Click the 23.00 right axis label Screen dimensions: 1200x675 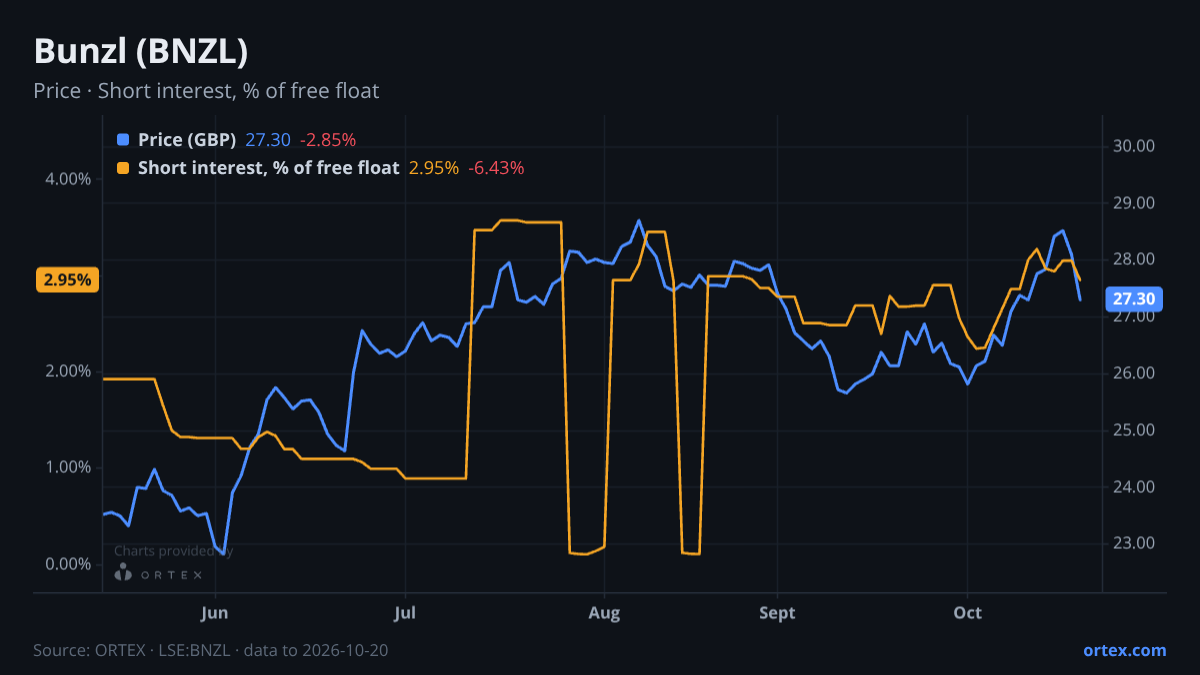click(x=1134, y=544)
